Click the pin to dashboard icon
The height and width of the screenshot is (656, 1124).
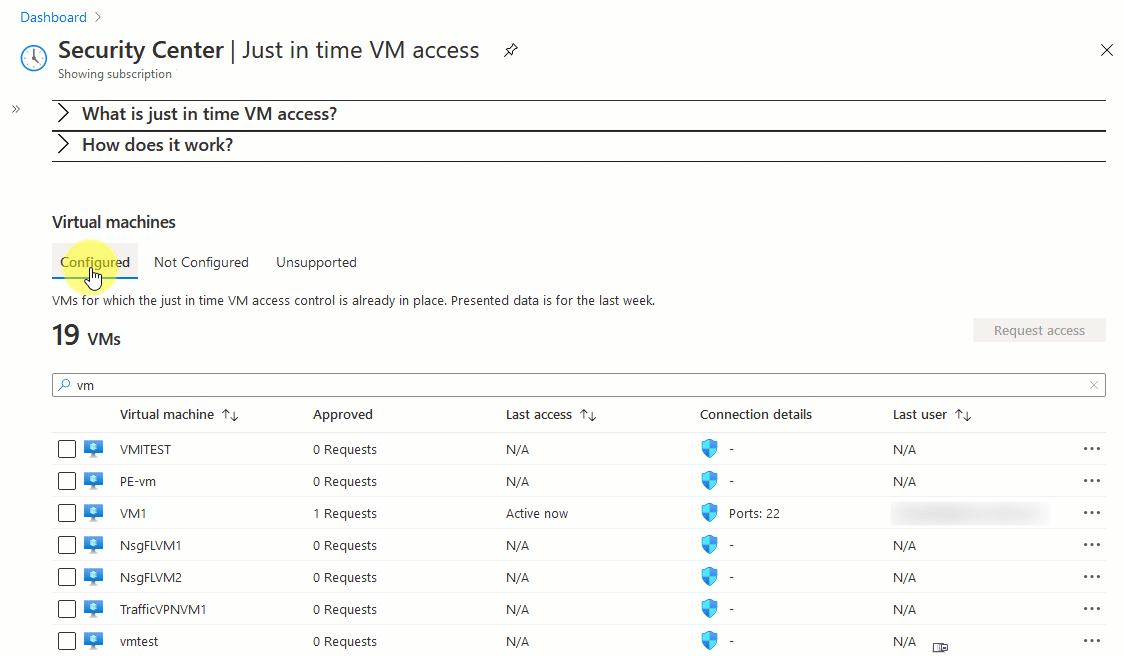[511, 50]
